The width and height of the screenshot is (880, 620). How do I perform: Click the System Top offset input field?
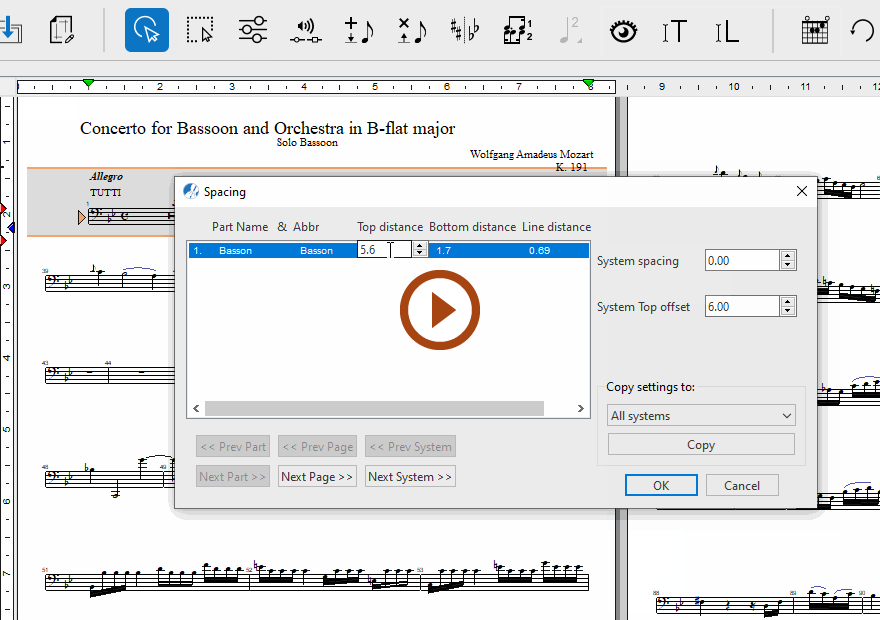point(742,306)
